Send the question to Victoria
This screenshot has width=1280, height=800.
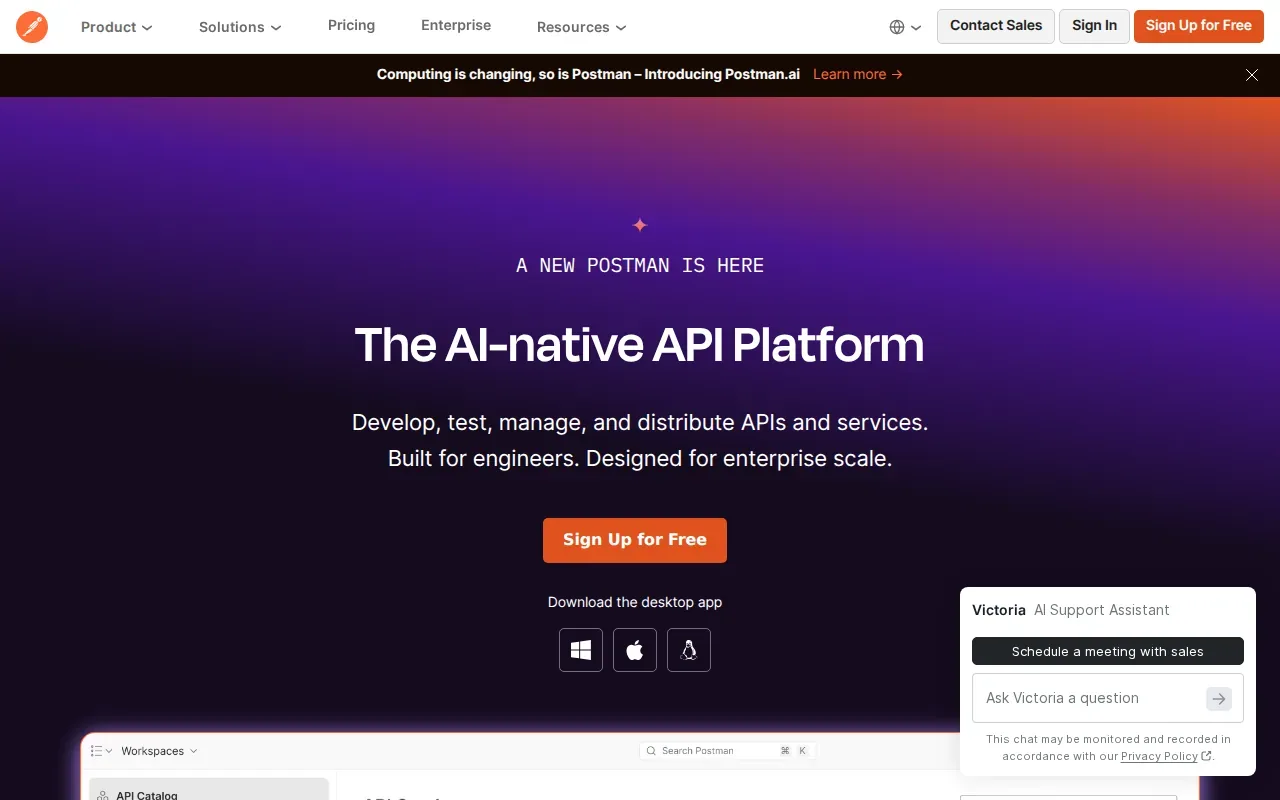click(x=1218, y=699)
